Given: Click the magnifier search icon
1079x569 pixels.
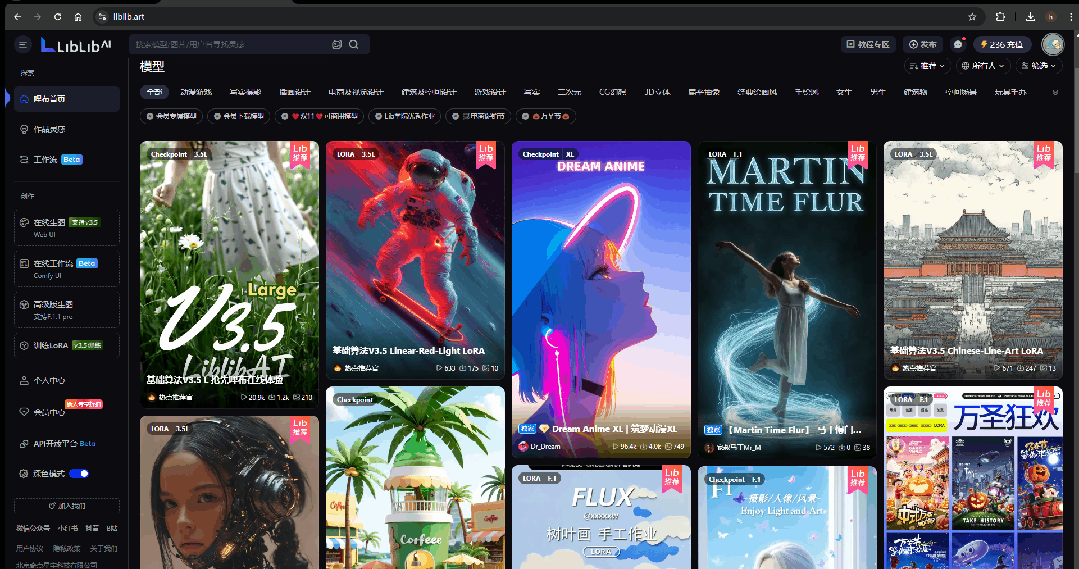Looking at the screenshot, I should tap(354, 44).
